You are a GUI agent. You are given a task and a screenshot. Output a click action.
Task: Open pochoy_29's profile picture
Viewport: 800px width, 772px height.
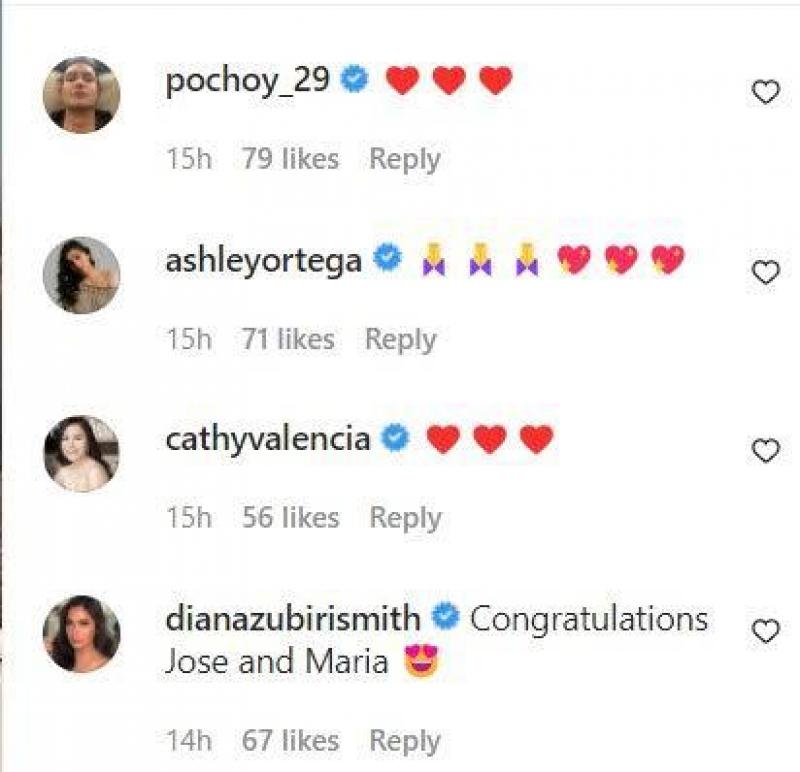(82, 94)
